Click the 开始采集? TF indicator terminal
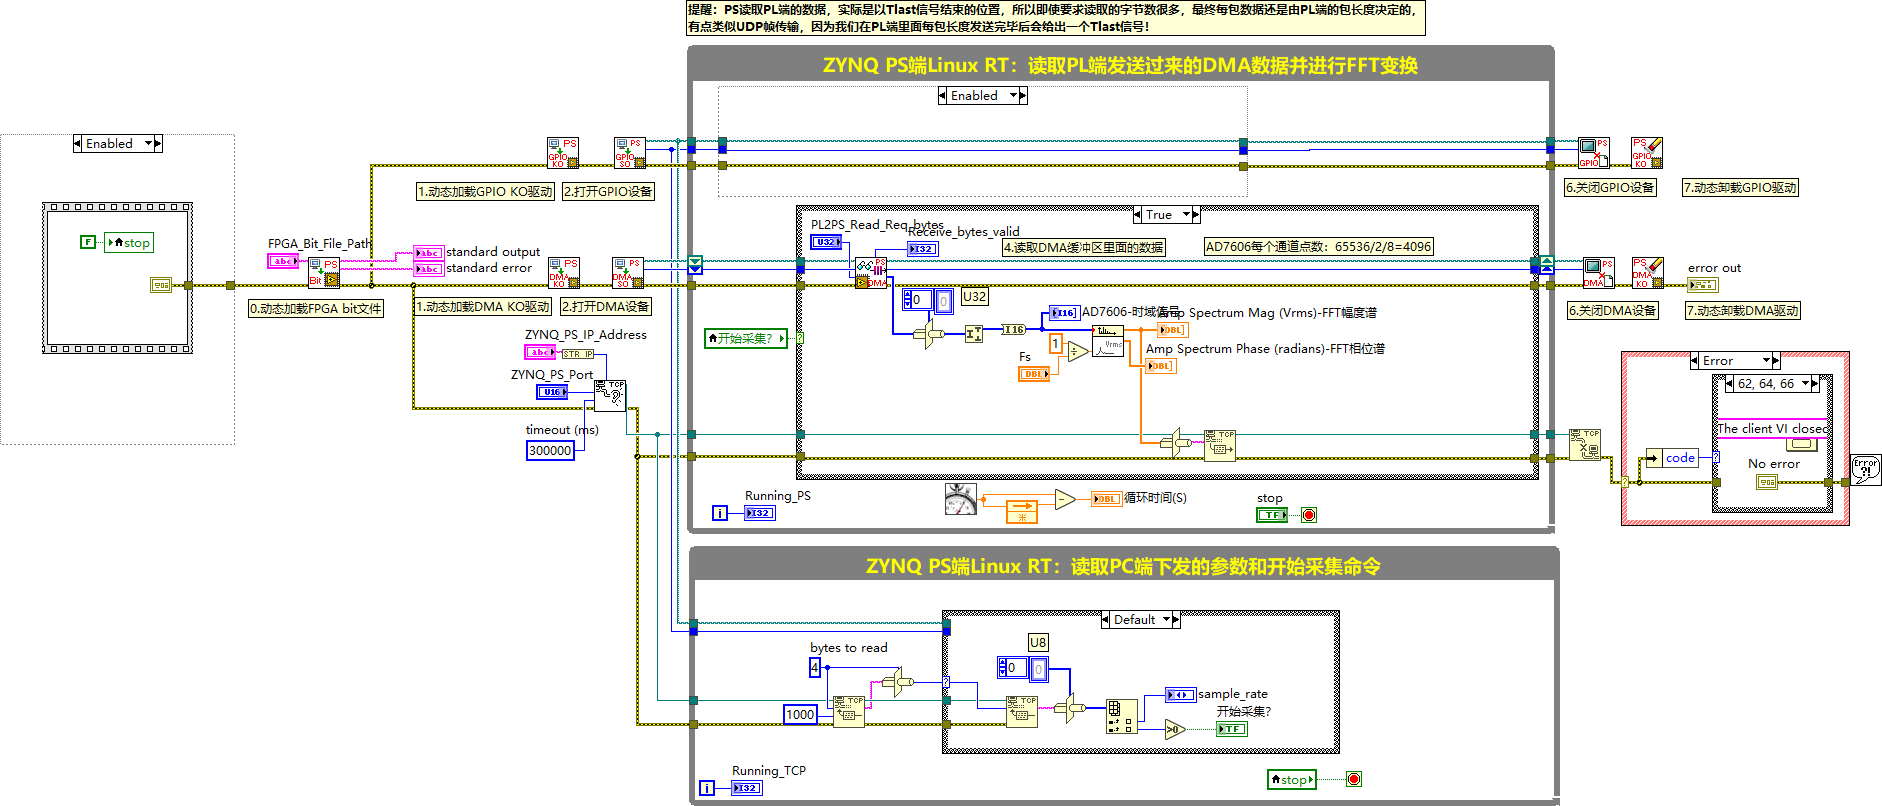The height and width of the screenshot is (806, 1882). [1232, 729]
